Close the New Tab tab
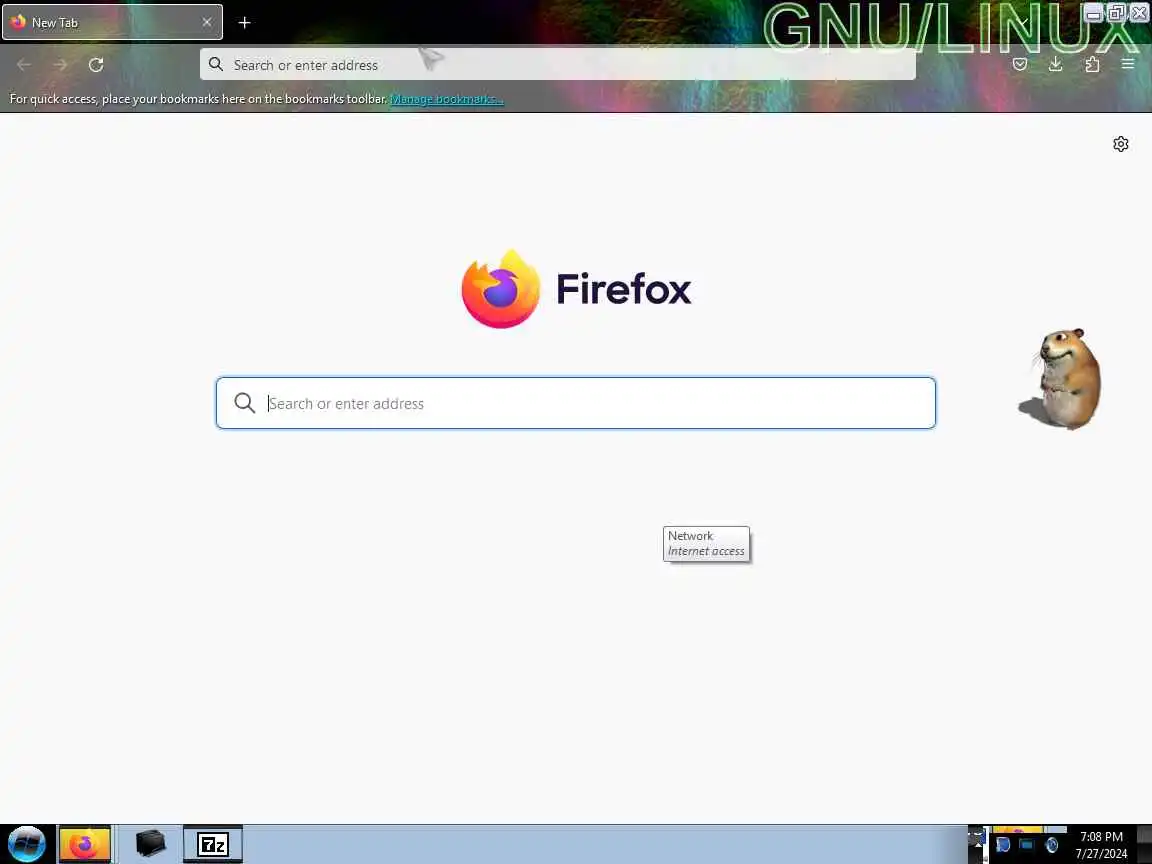This screenshot has height=864, width=1152. 206,23
